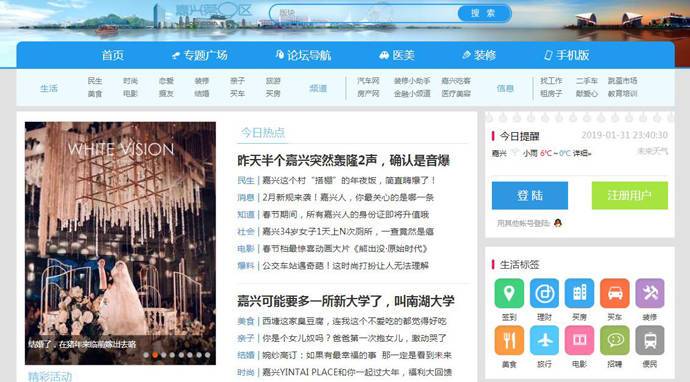Select the second carousel dot indicator
Viewport: 690px width, 382px height.
pyautogui.click(x=155, y=355)
